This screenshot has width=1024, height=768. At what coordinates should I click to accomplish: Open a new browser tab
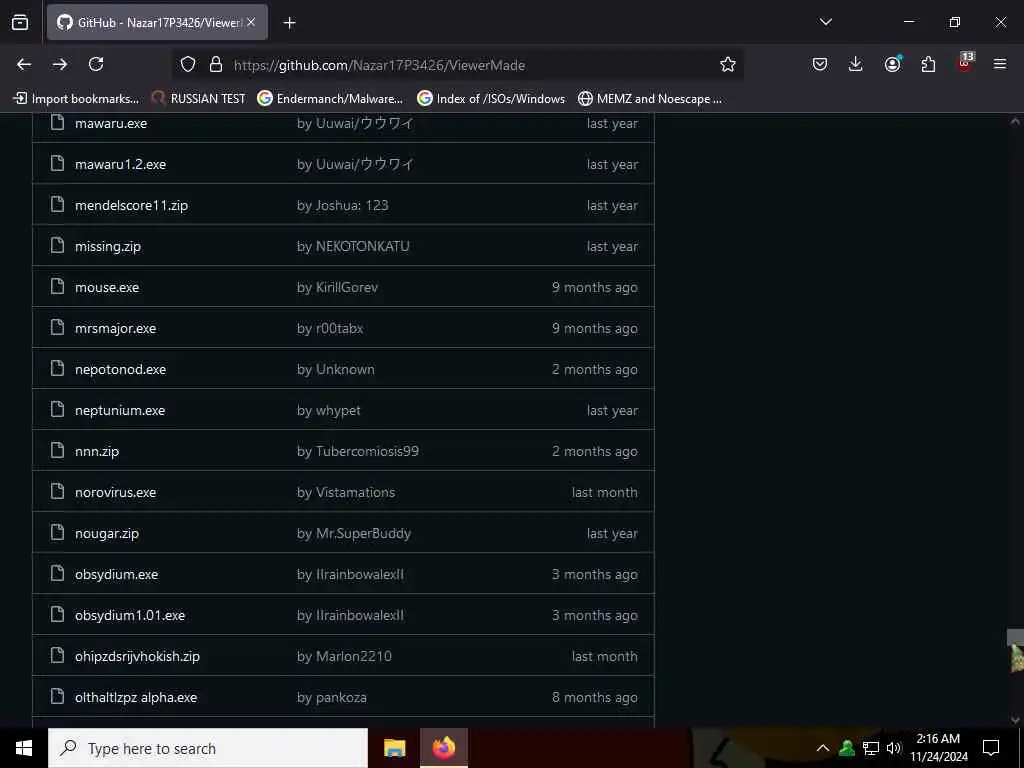point(289,23)
